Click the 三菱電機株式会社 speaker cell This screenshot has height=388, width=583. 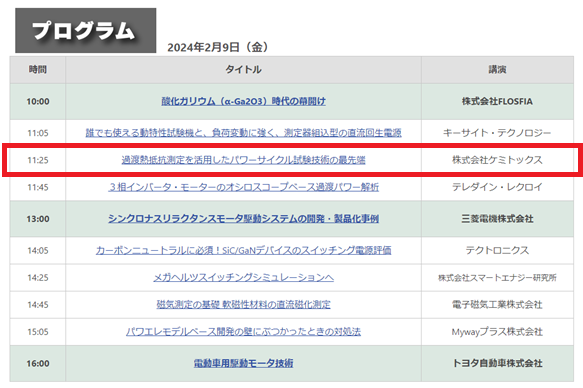pos(497,219)
